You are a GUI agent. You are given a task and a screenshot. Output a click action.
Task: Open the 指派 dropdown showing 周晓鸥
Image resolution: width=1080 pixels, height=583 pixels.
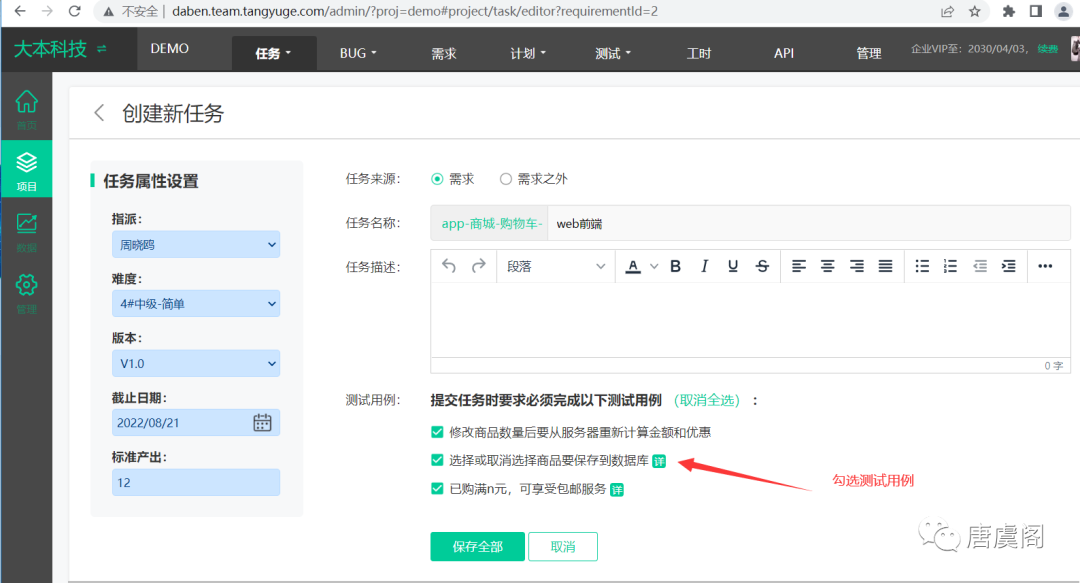(196, 245)
